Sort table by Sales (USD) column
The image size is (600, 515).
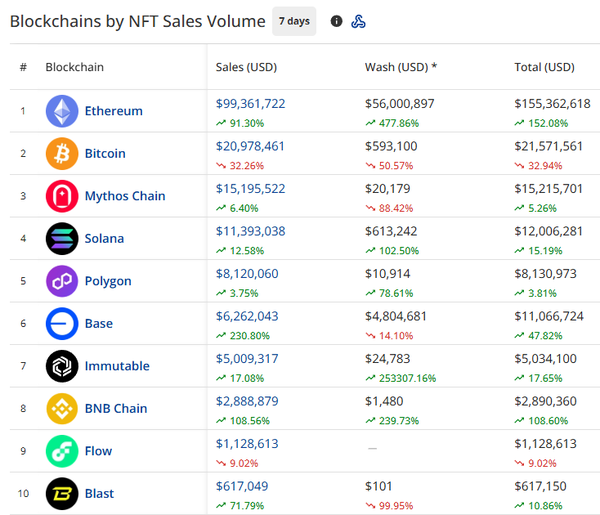(x=246, y=67)
